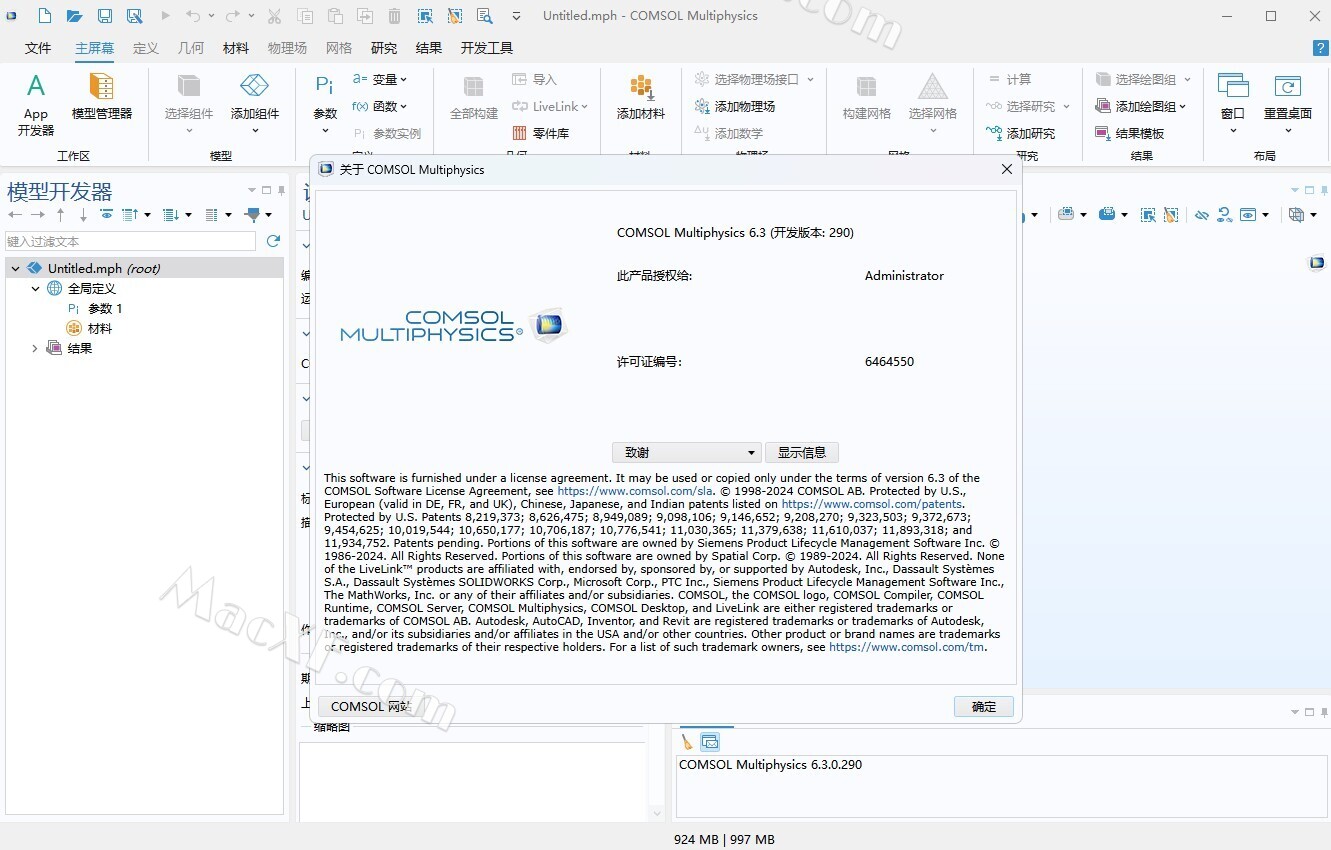This screenshot has height=850, width=1331.
Task: Click the save icon in title toolbar
Action: point(105,16)
